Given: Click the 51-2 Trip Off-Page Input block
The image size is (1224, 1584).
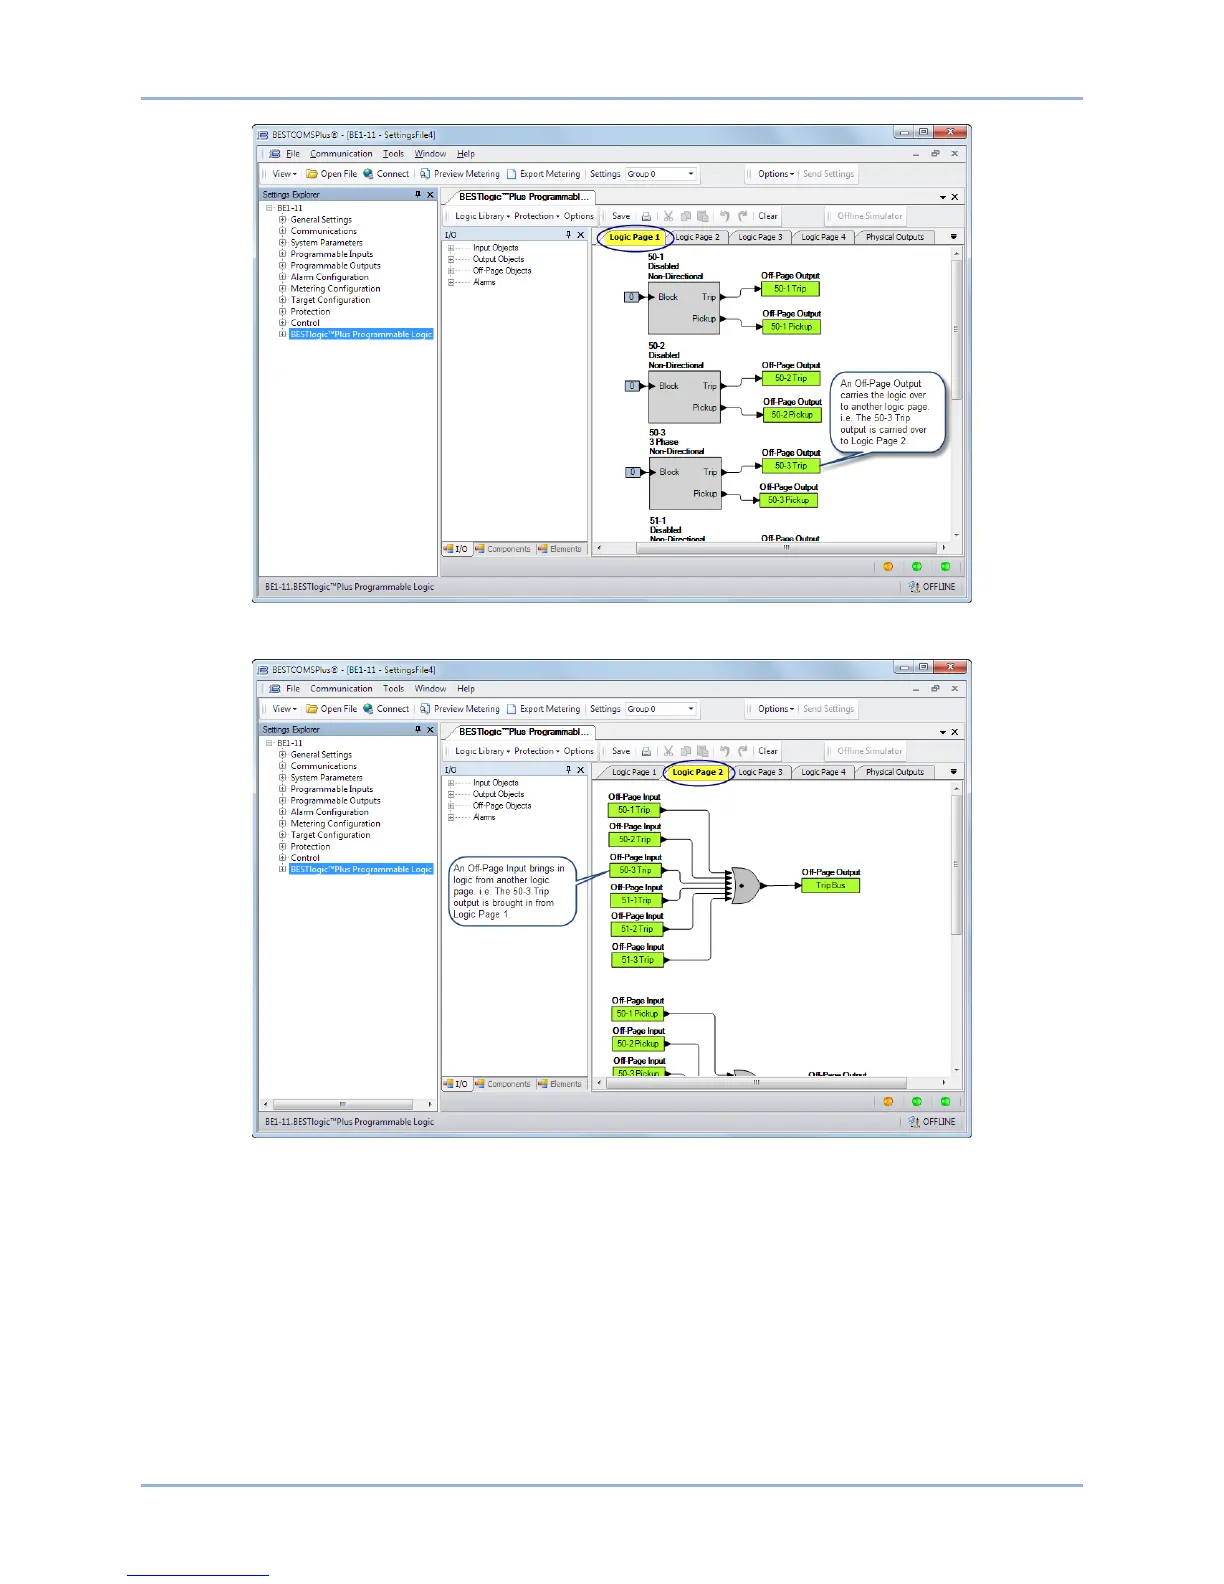Looking at the screenshot, I should click(x=636, y=929).
